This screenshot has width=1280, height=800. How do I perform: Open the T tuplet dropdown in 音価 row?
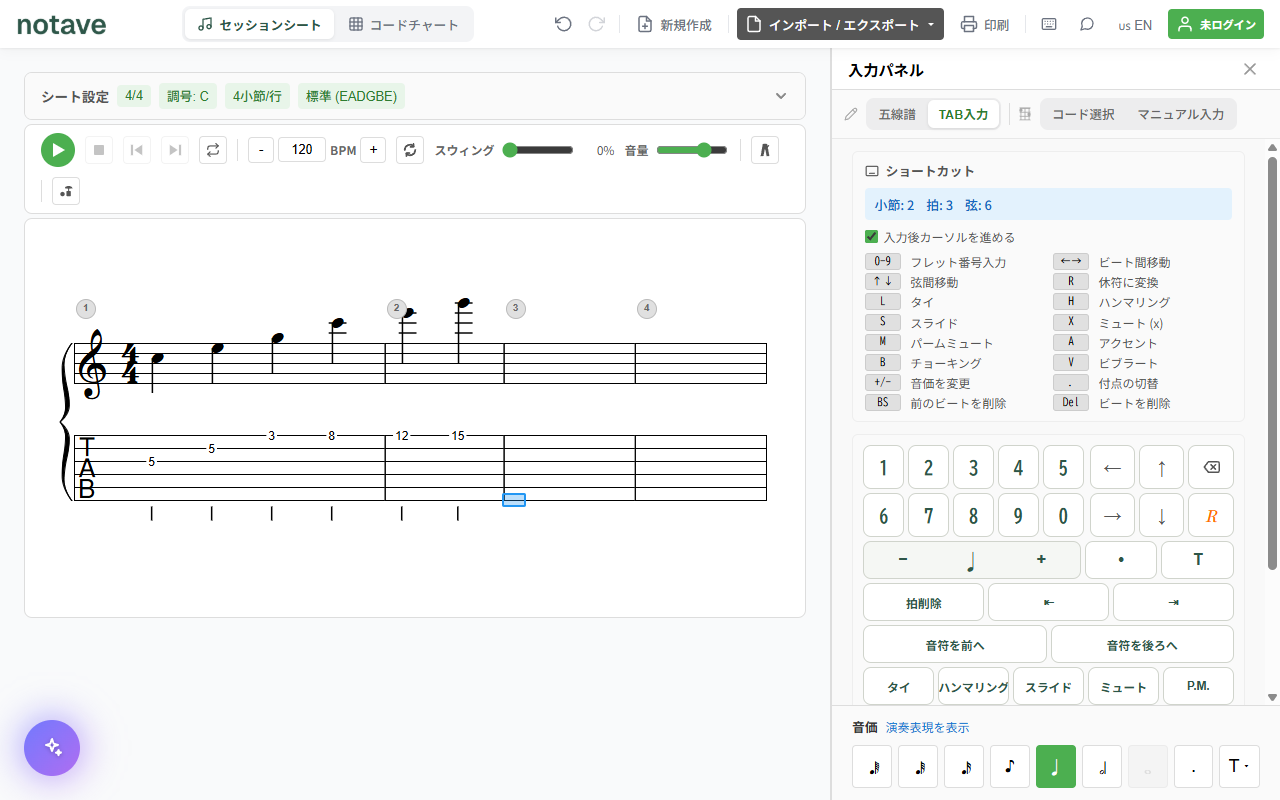coord(1239,766)
